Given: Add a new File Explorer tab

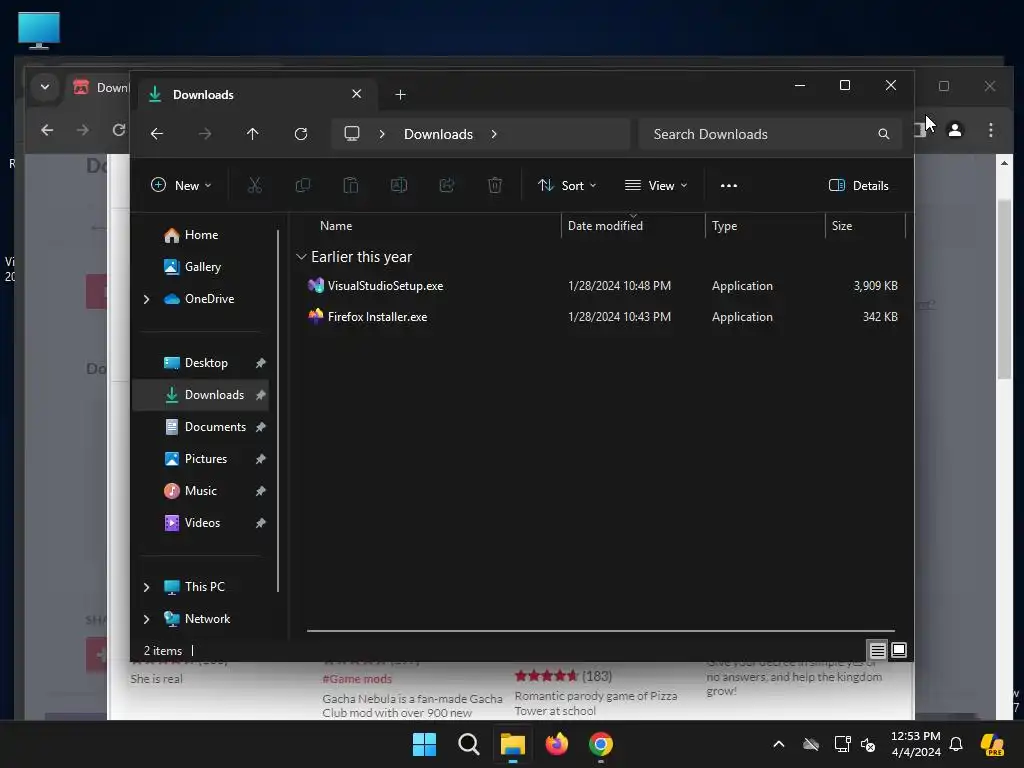Looking at the screenshot, I should click(400, 95).
